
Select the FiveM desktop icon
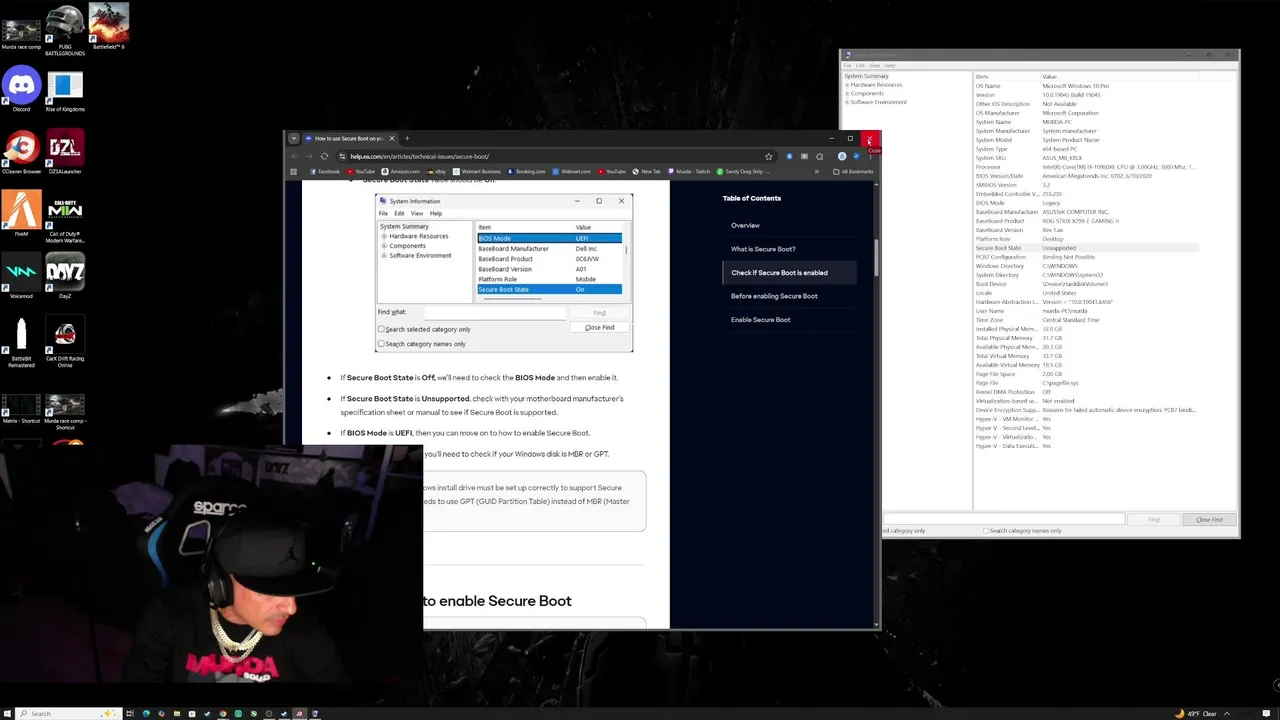tap(21, 214)
